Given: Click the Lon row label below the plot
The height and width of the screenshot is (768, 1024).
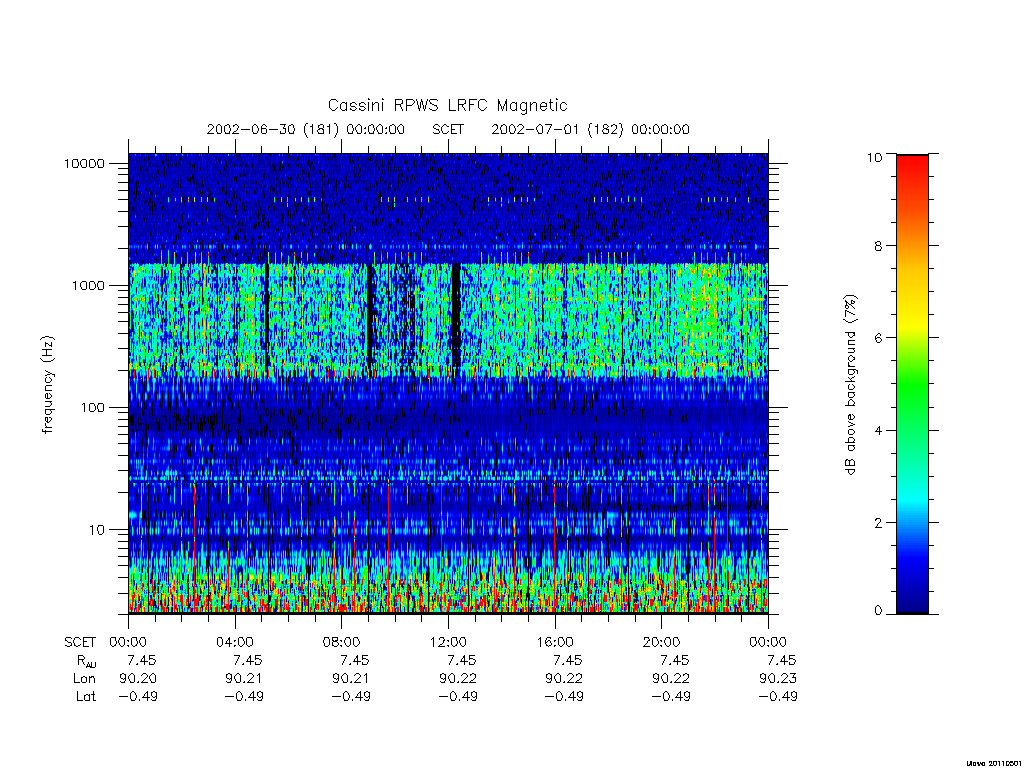Looking at the screenshot, I should [x=84, y=679].
